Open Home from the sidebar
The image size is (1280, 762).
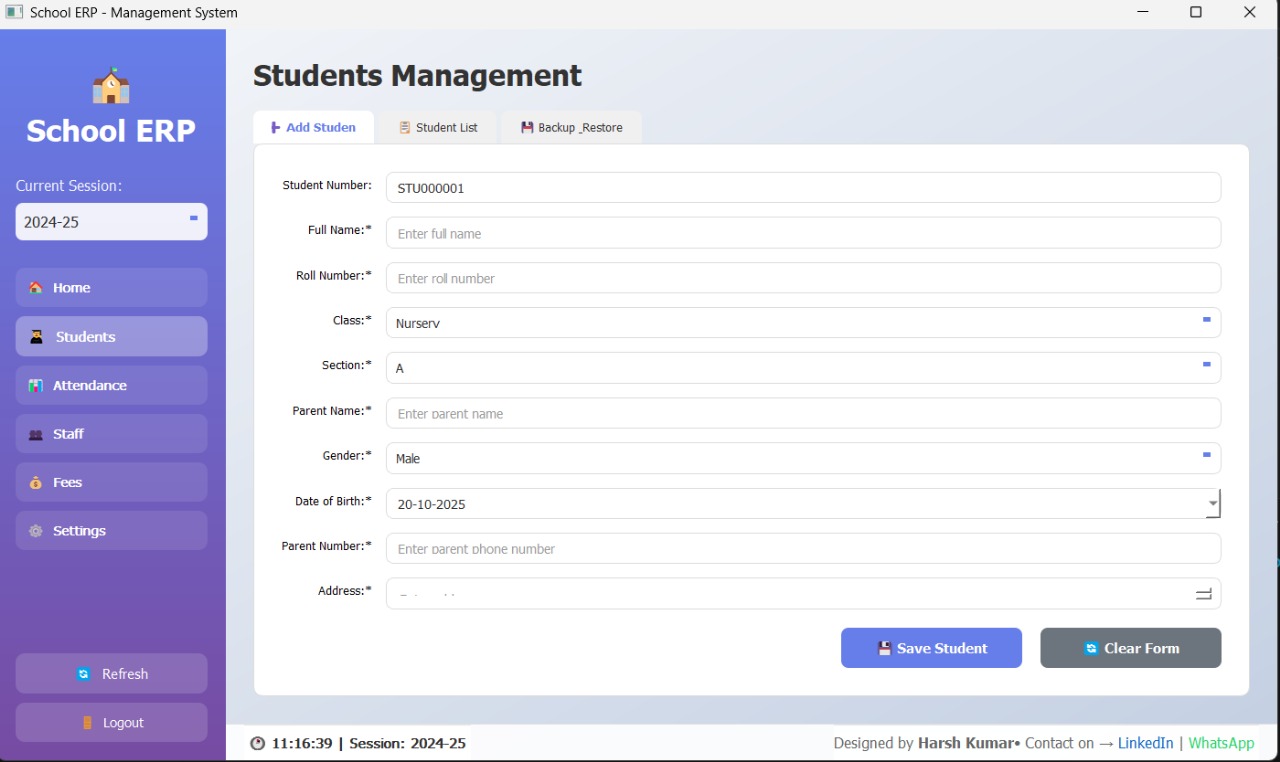(111, 288)
